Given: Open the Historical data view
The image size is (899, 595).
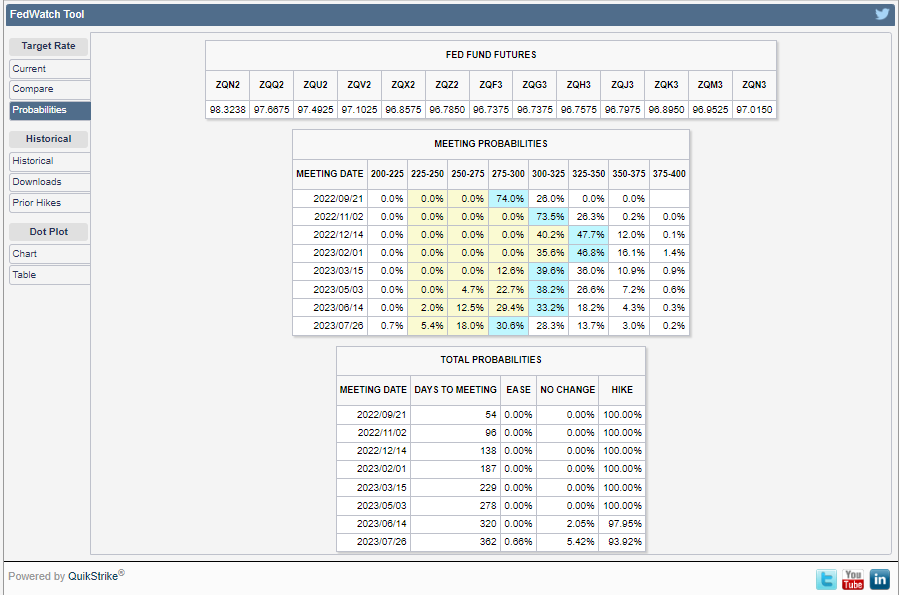Looking at the screenshot, I should pyautogui.click(x=50, y=161).
